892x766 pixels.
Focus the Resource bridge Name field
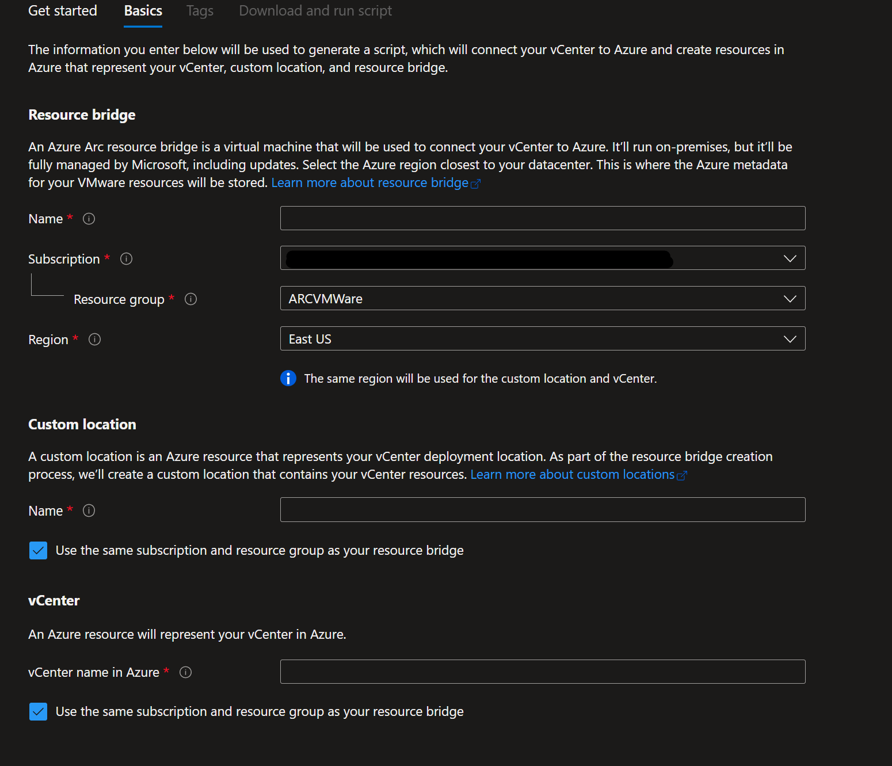pyautogui.click(x=542, y=218)
